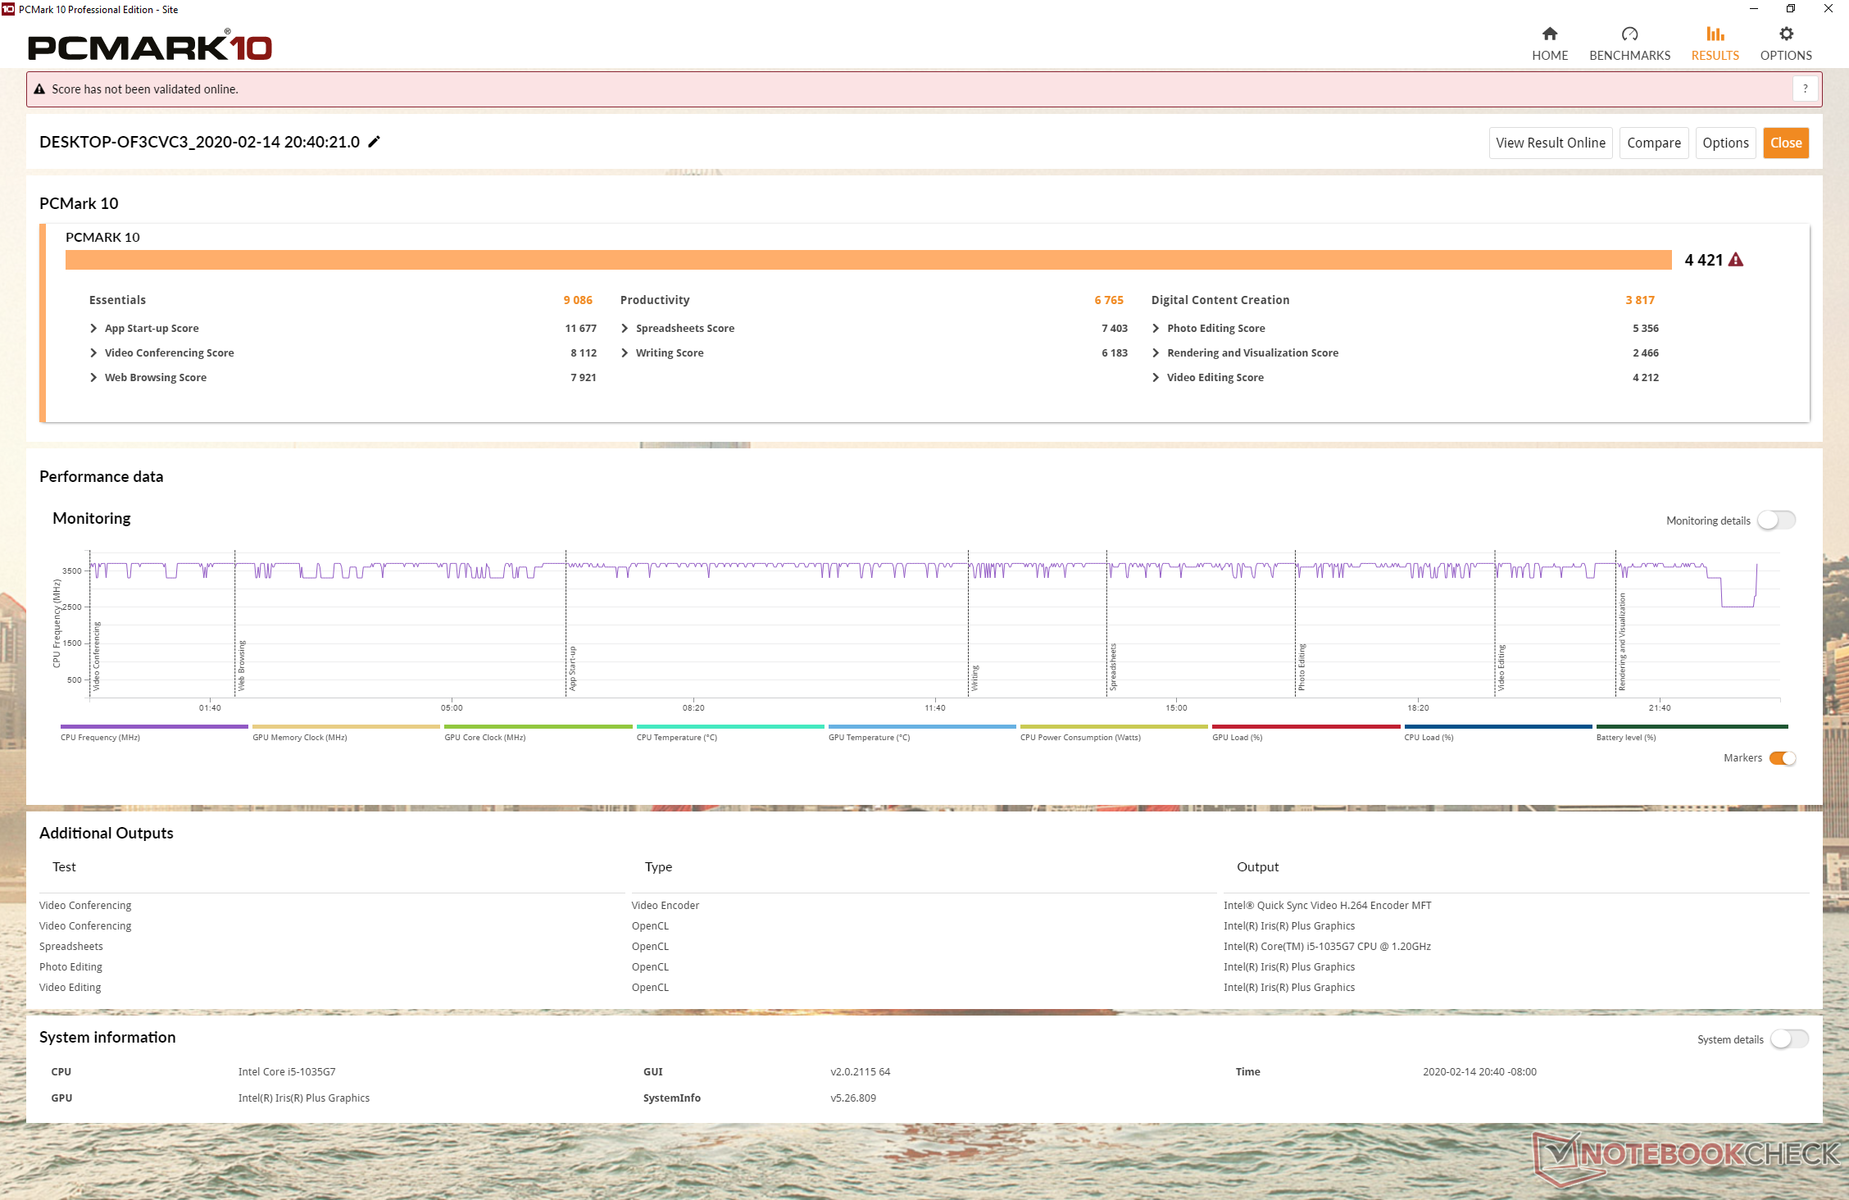Click the Photo Editing marker on graph
The height and width of the screenshot is (1200, 1849).
pyautogui.click(x=1302, y=667)
